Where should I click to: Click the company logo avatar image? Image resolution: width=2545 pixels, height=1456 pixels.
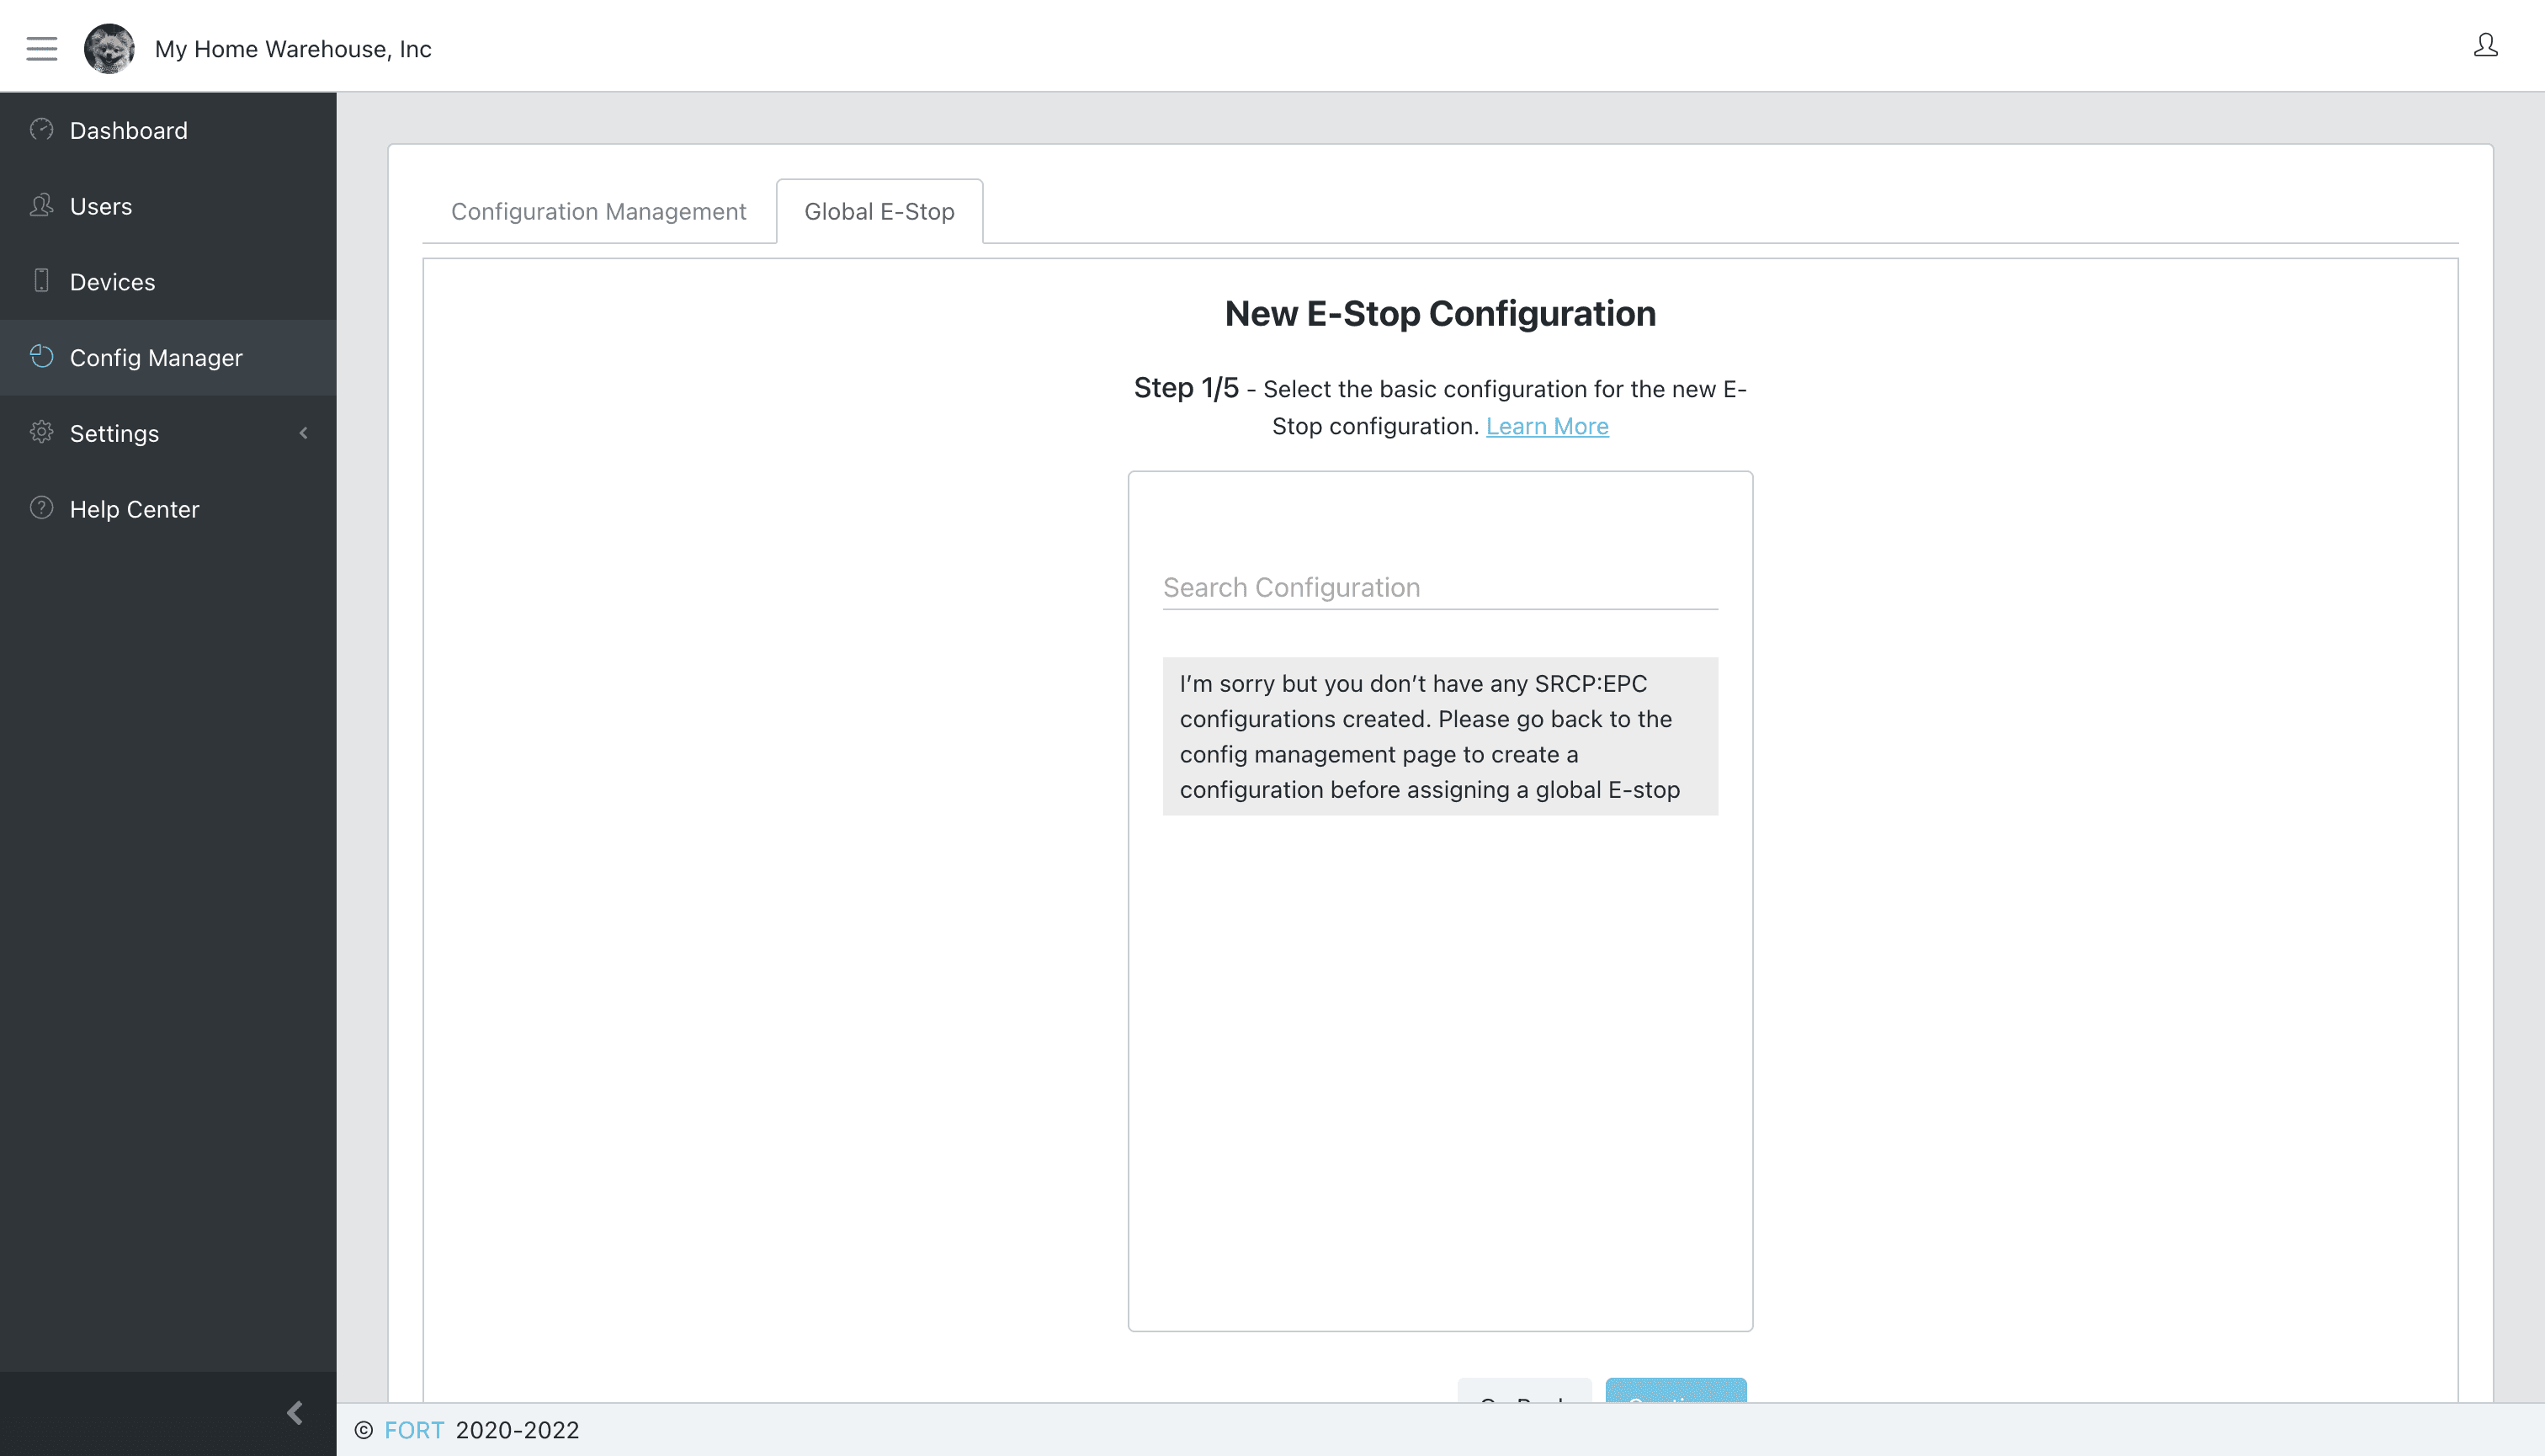[109, 49]
